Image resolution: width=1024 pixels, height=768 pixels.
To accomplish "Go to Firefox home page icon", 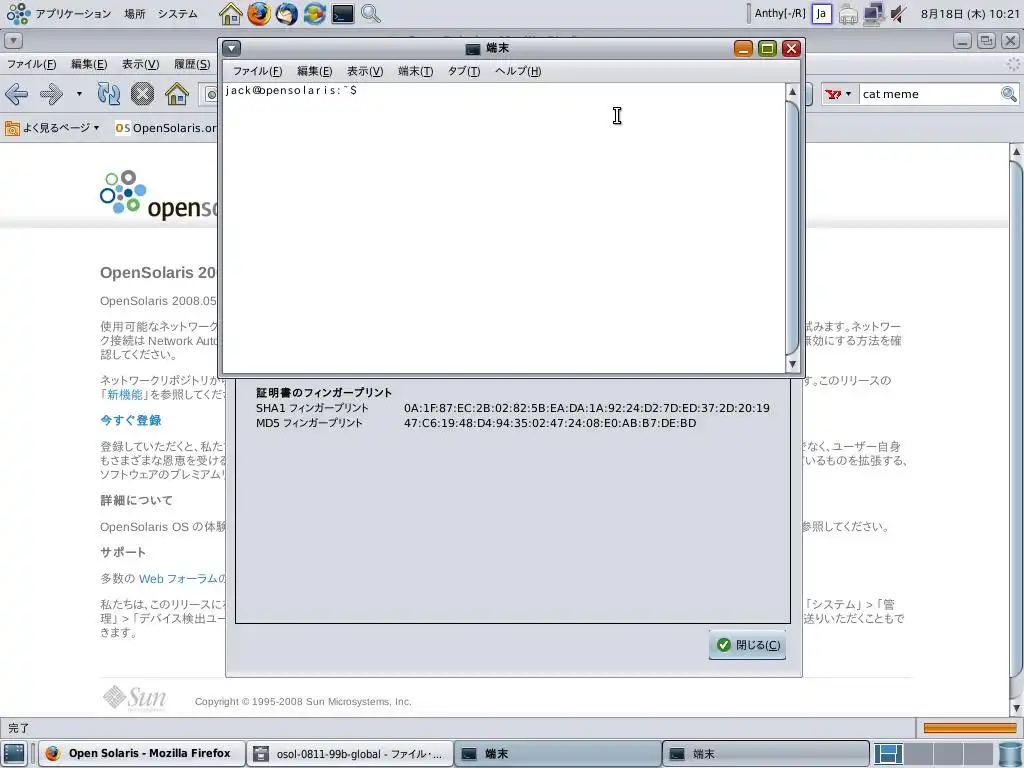I will (x=176, y=94).
